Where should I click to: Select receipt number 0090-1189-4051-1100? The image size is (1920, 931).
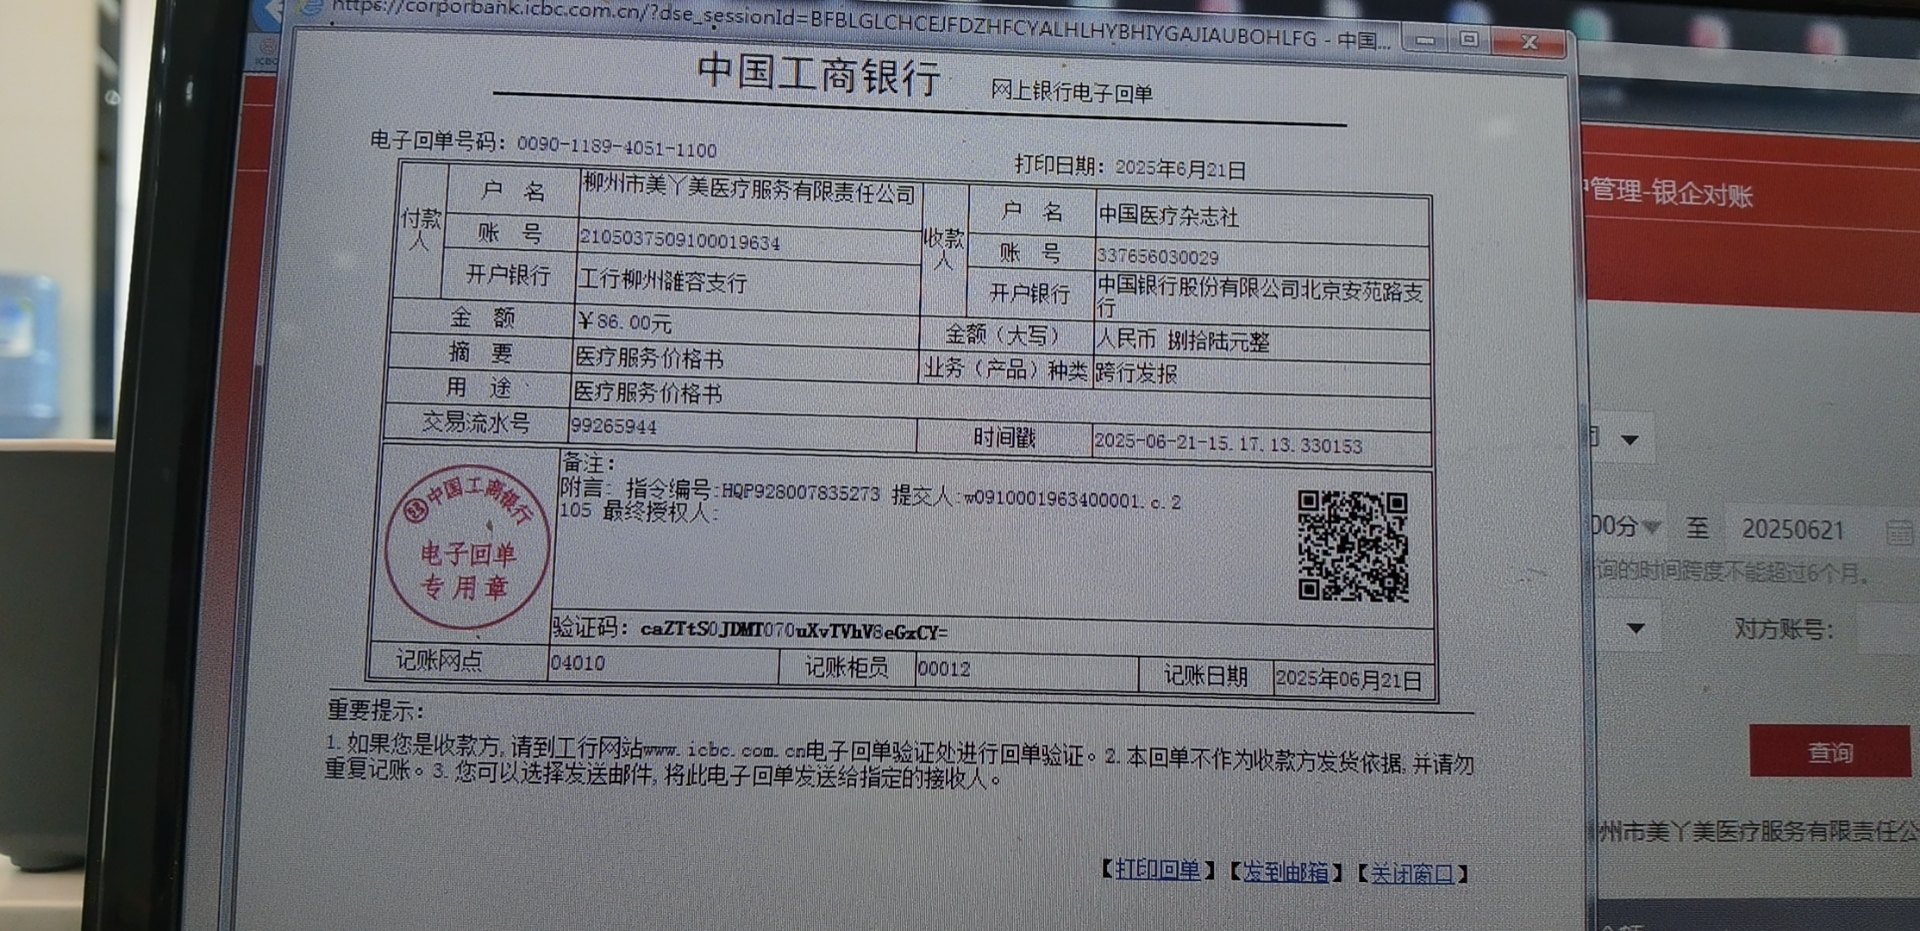click(616, 148)
